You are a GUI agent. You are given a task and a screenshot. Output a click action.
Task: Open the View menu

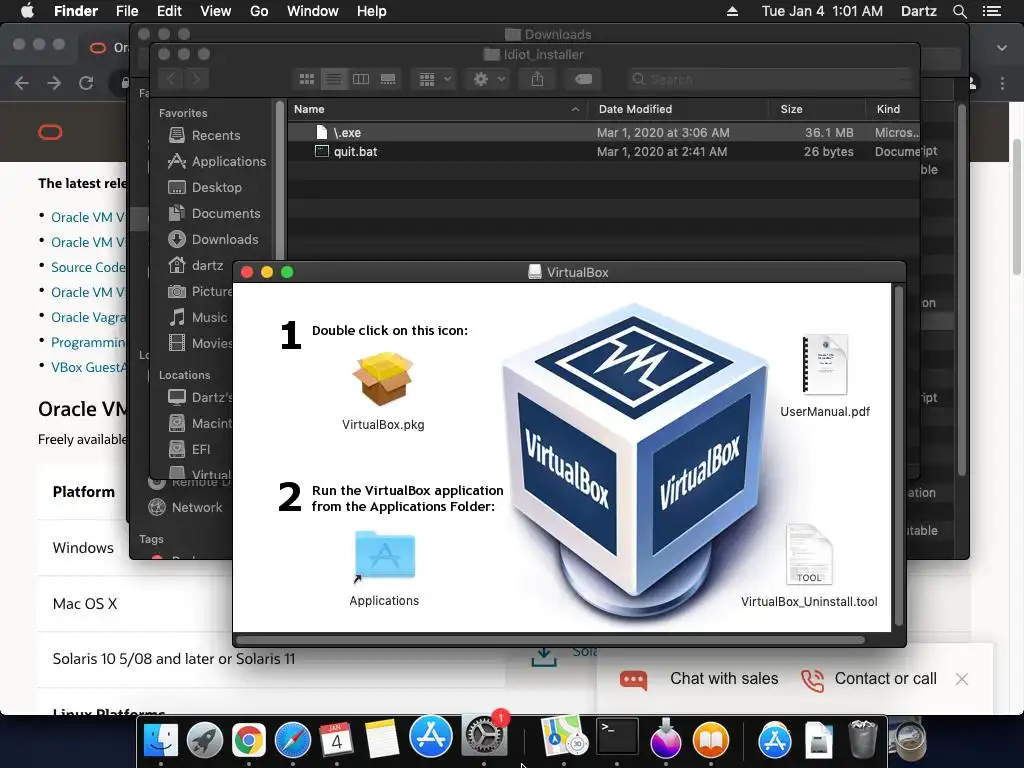click(216, 11)
